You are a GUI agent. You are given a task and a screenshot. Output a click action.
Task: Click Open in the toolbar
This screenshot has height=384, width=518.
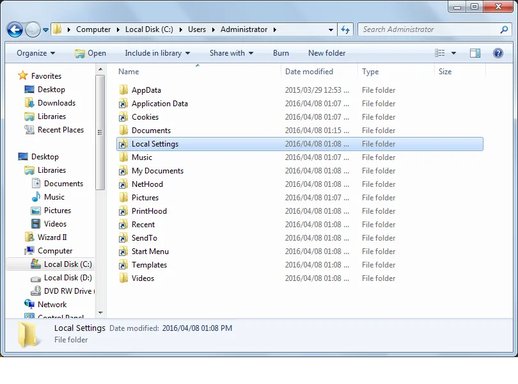pyautogui.click(x=90, y=53)
